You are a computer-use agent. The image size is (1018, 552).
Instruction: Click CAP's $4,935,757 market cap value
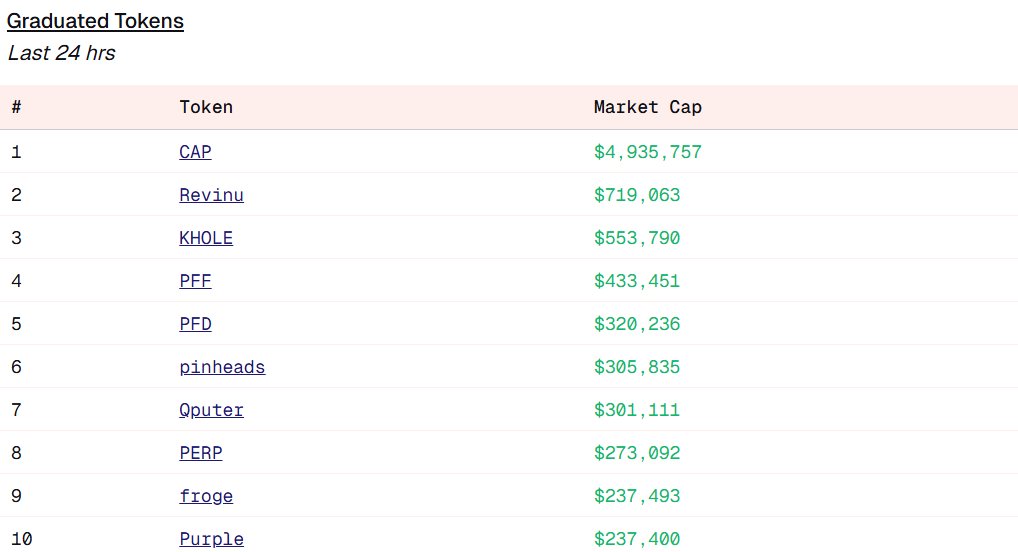[647, 153]
